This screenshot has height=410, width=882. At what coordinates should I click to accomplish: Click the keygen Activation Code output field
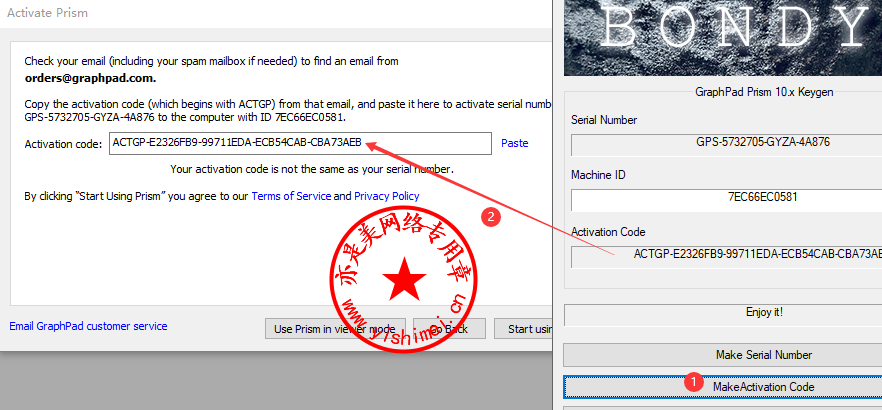[726, 256]
